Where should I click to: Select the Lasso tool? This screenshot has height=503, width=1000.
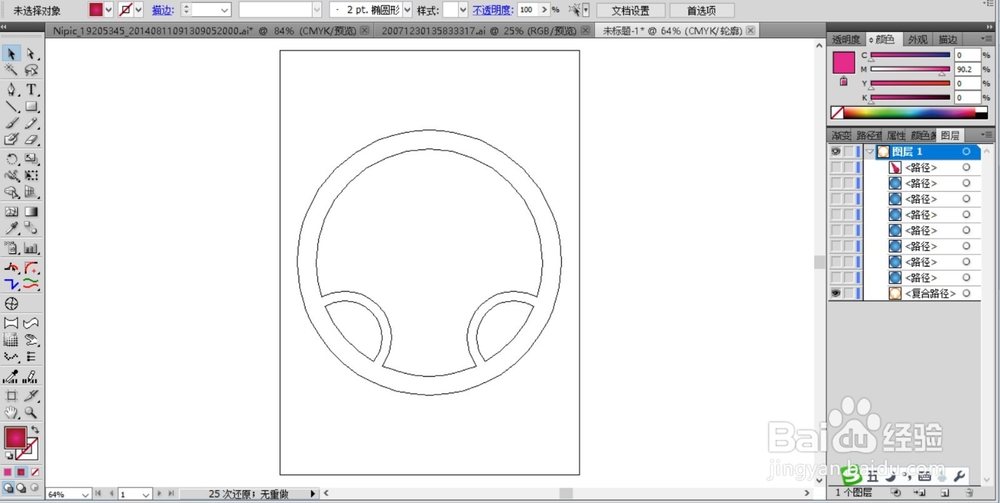pos(31,70)
